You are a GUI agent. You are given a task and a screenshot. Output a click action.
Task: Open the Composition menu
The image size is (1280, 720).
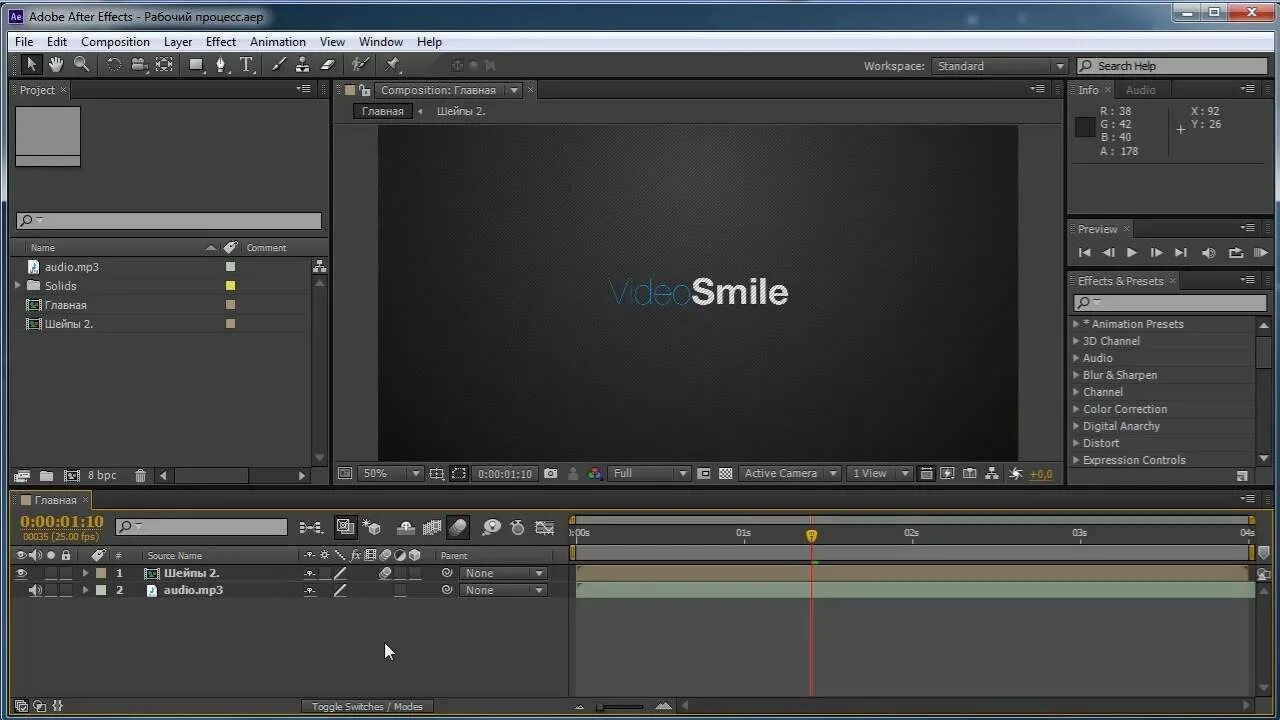(115, 42)
